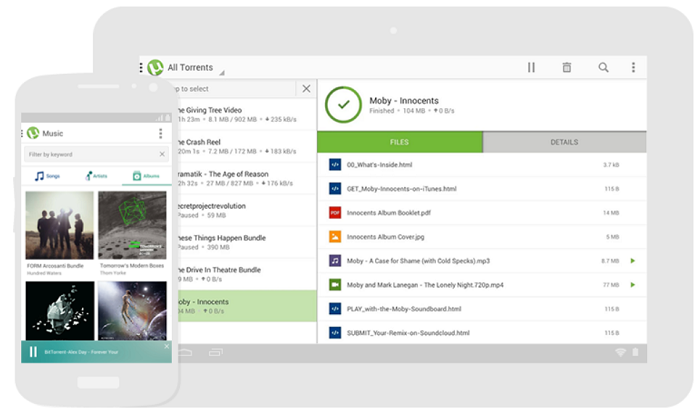Switch to the Albums tab on phone
700x417 pixels.
pos(146,176)
